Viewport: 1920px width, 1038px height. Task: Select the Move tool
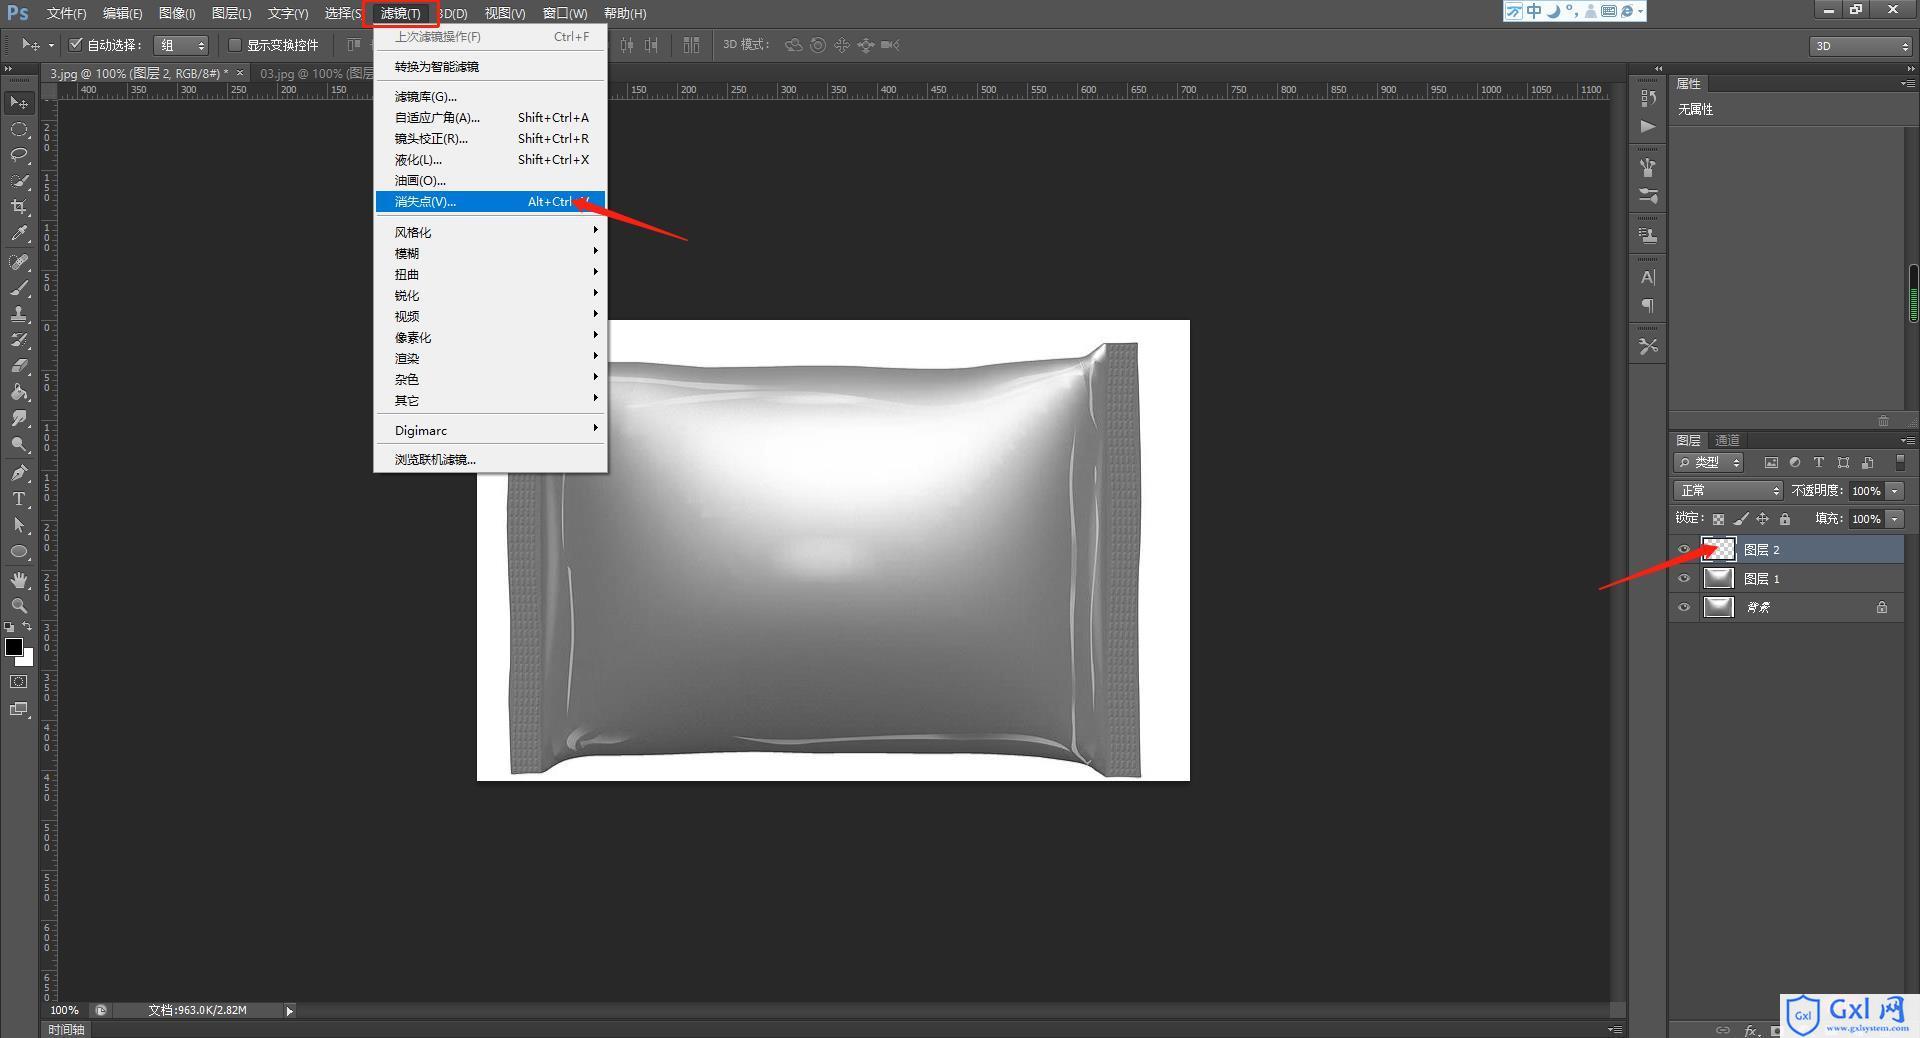pos(19,103)
